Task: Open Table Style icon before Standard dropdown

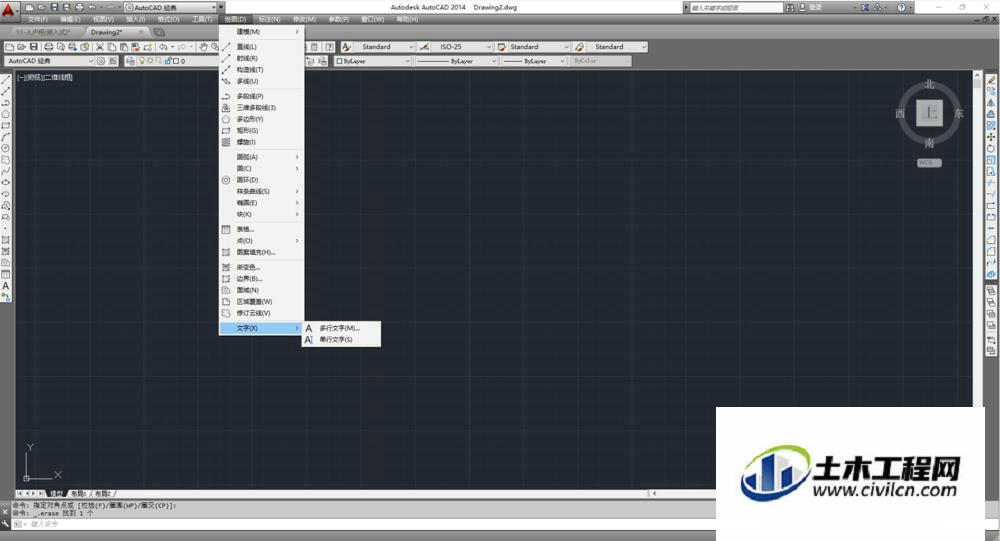Action: tap(502, 47)
